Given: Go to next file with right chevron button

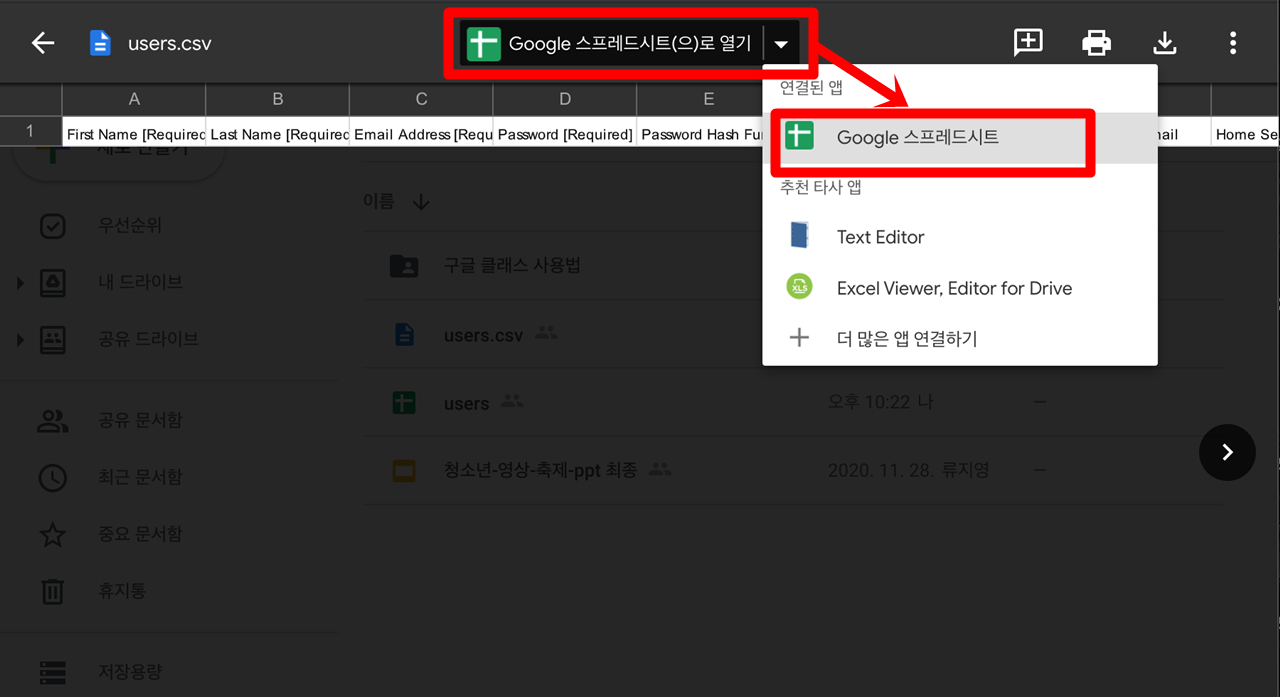Looking at the screenshot, I should click(1227, 452).
